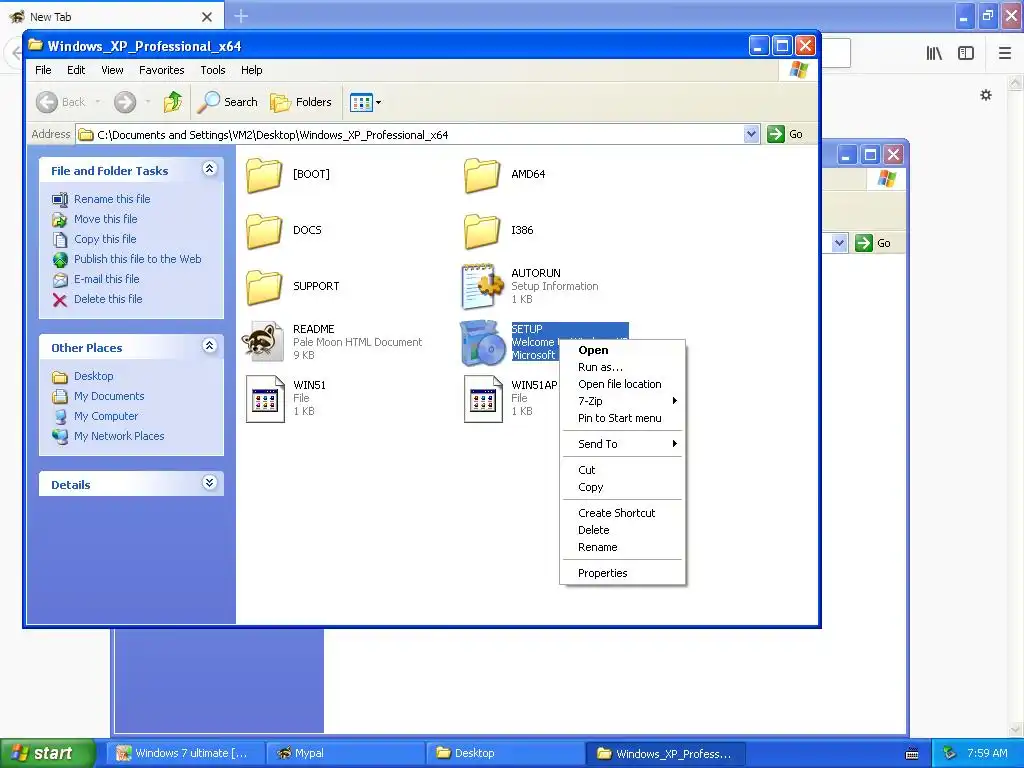Viewport: 1024px width, 768px height.
Task: Open the Views dropdown button
Action: point(365,102)
